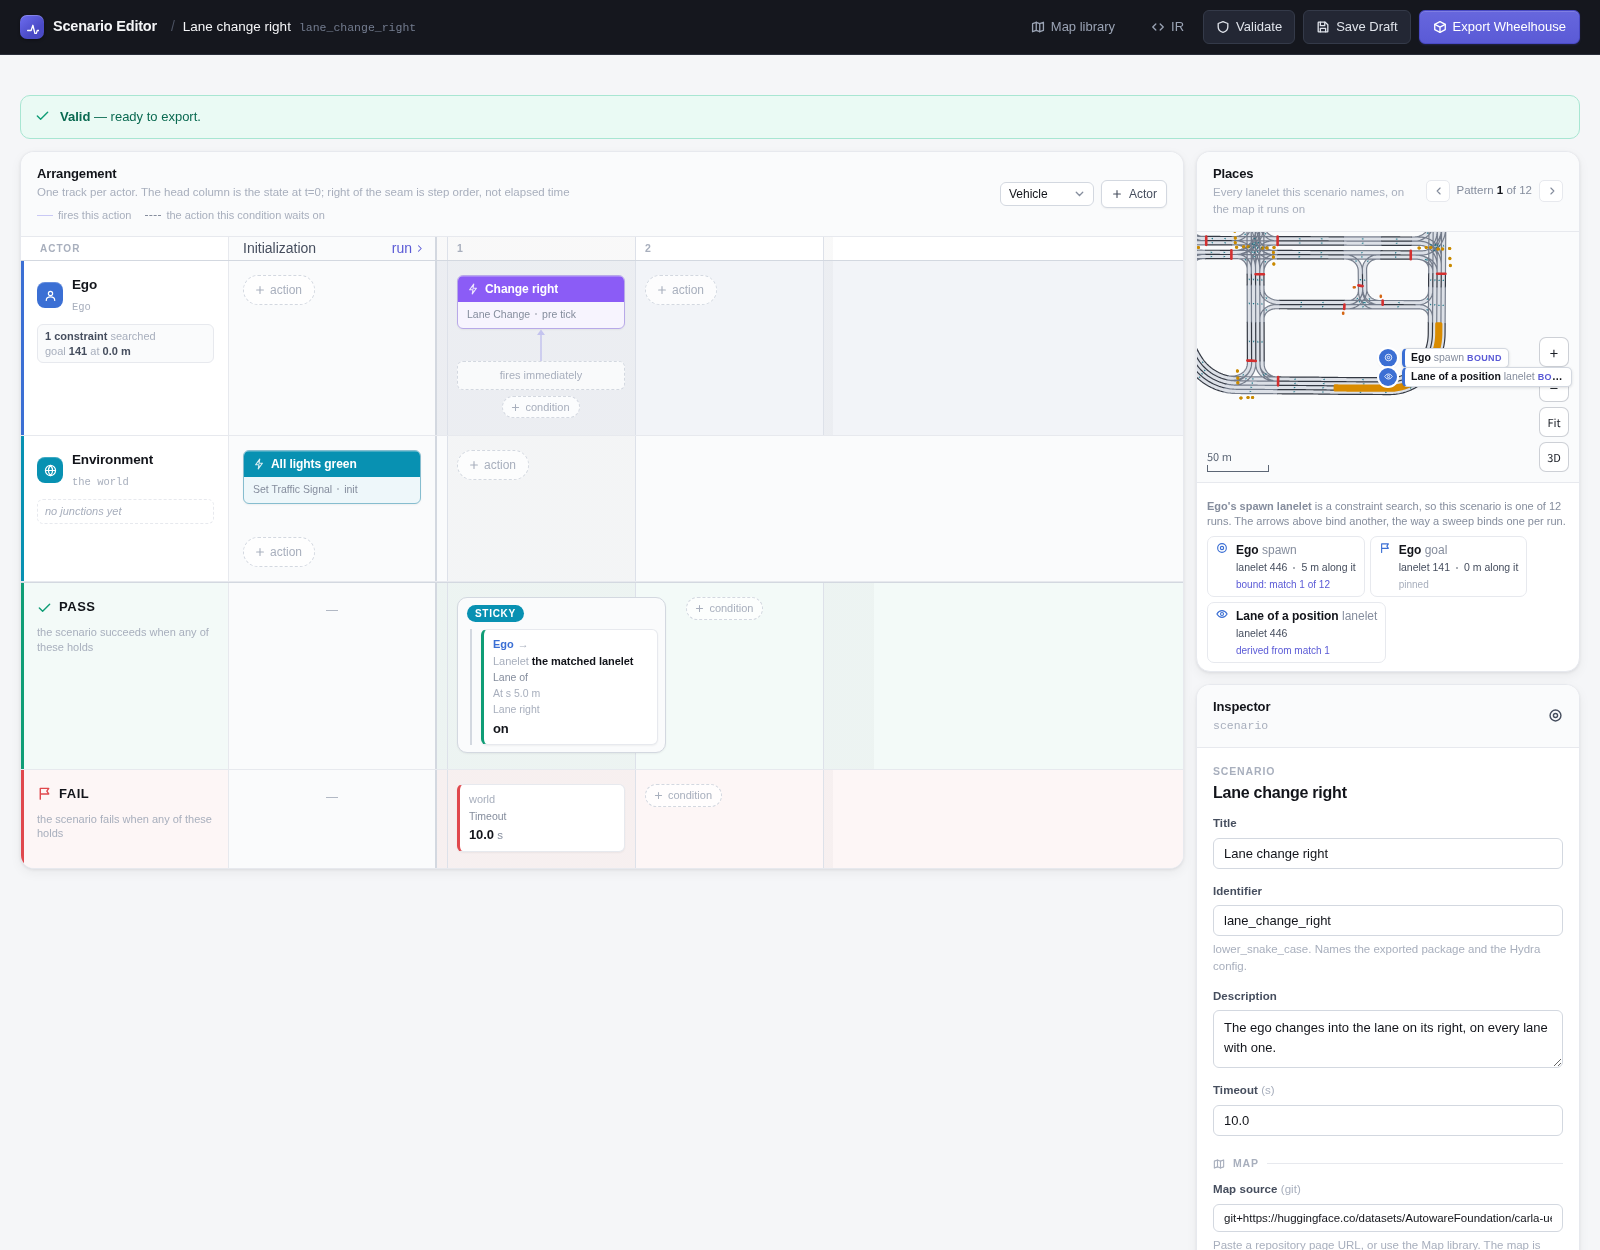Viewport: 1600px width, 1250px height.
Task: Click the Scenario Editor logo icon
Action: pos(32,27)
